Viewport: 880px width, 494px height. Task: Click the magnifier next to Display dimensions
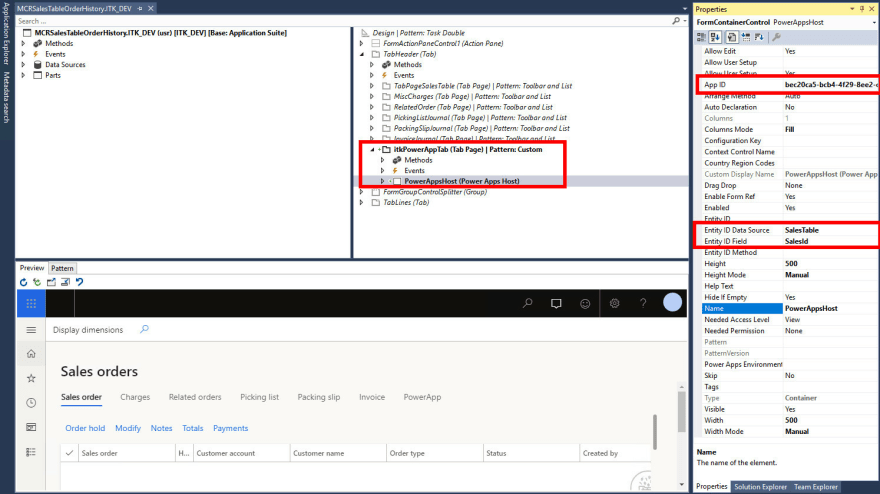click(144, 330)
